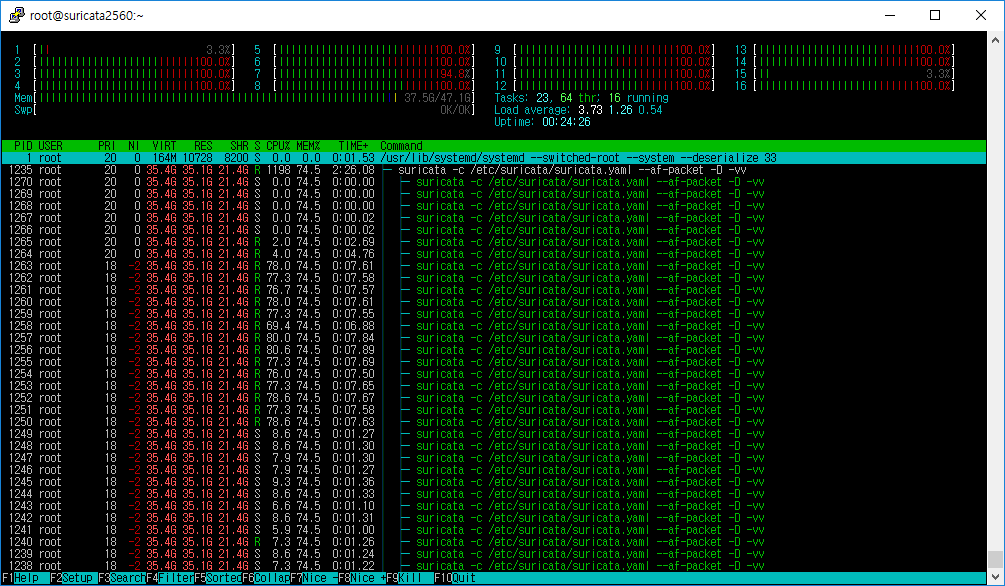Sort by the CPU% column header
Screen dimensions: 1005x586
[278, 146]
